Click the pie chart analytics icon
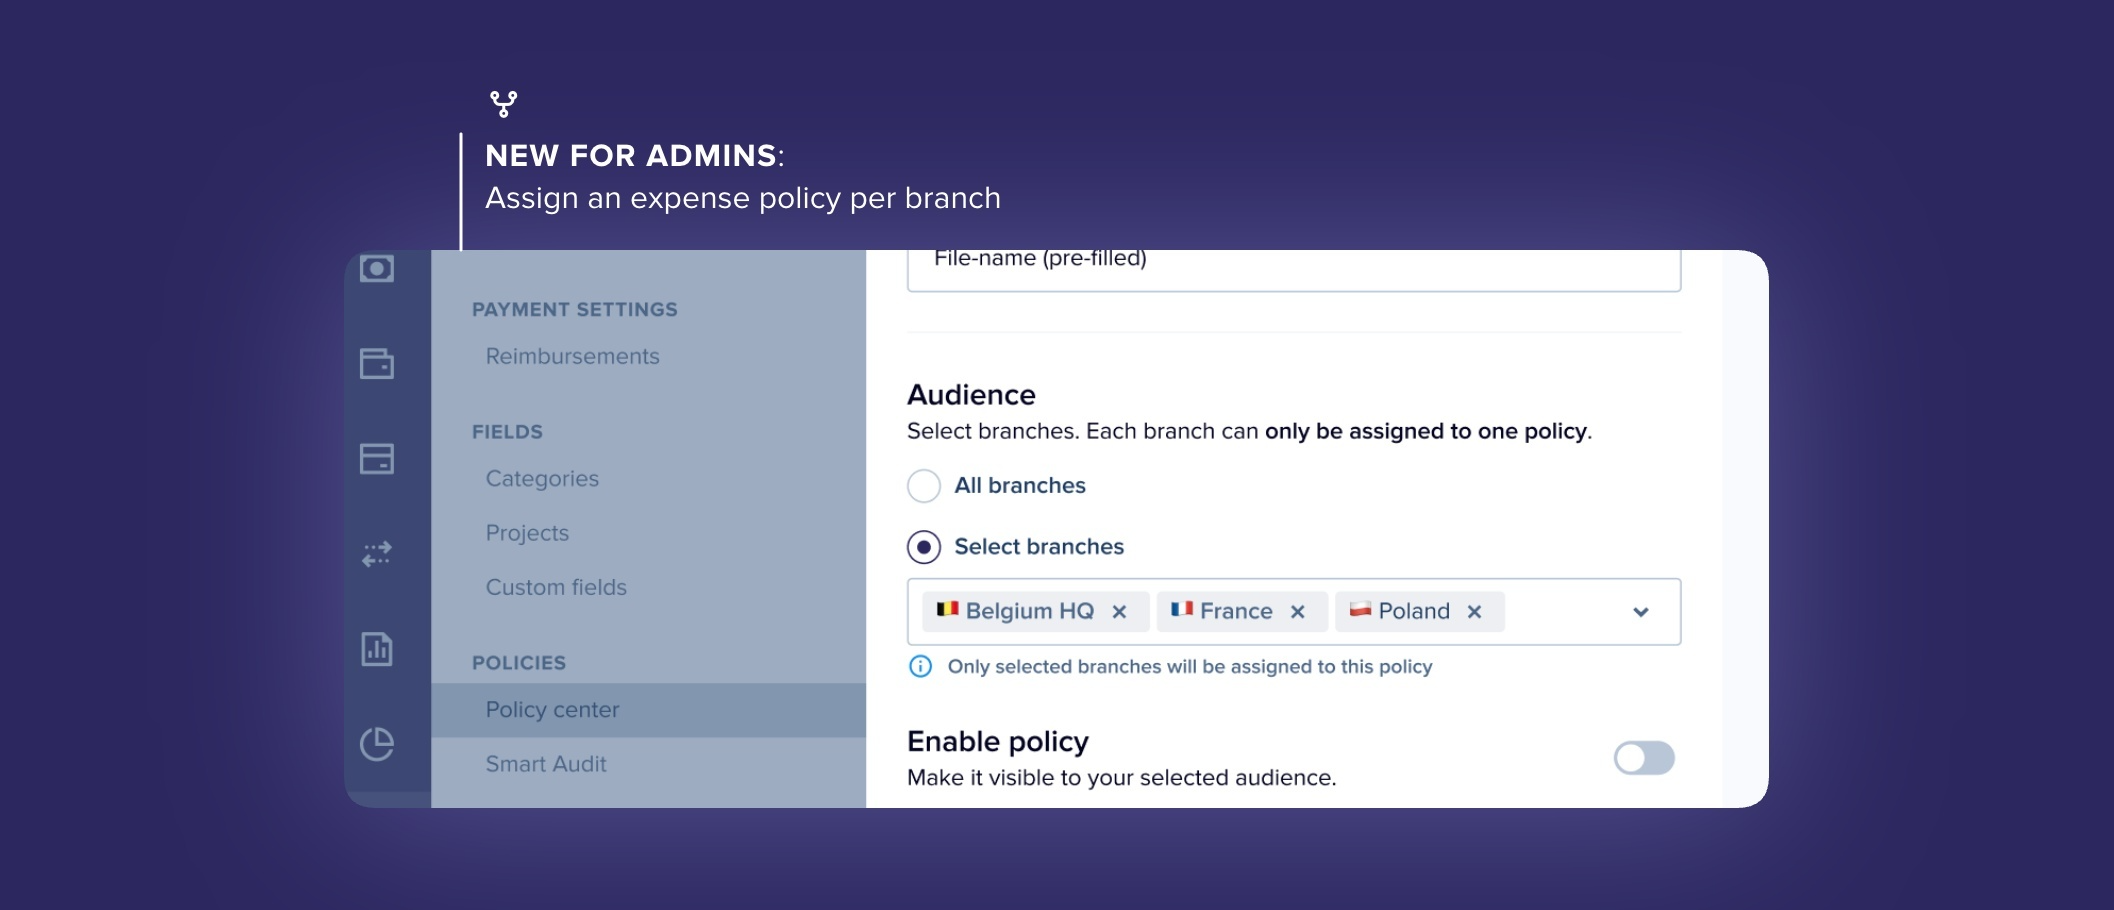2114x910 pixels. tap(377, 744)
